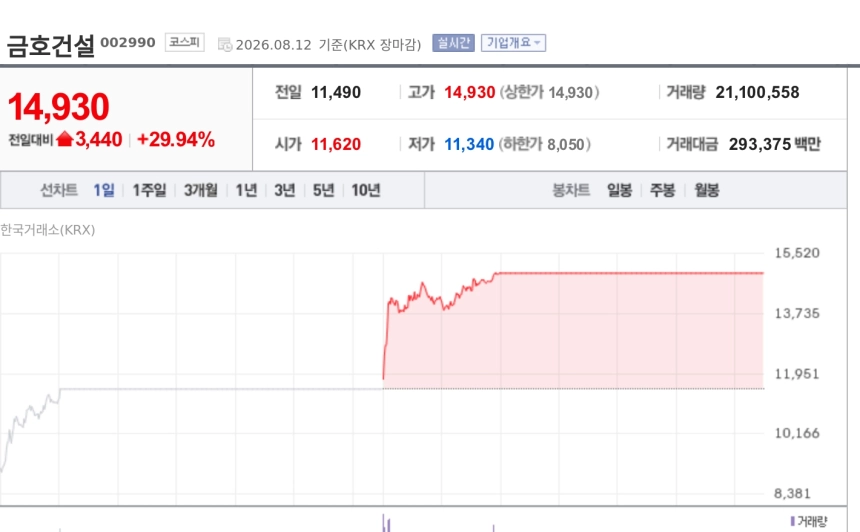Screen dimensions: 860x532
Task: Open the 일봉 daily candle chart
Action: point(620,190)
